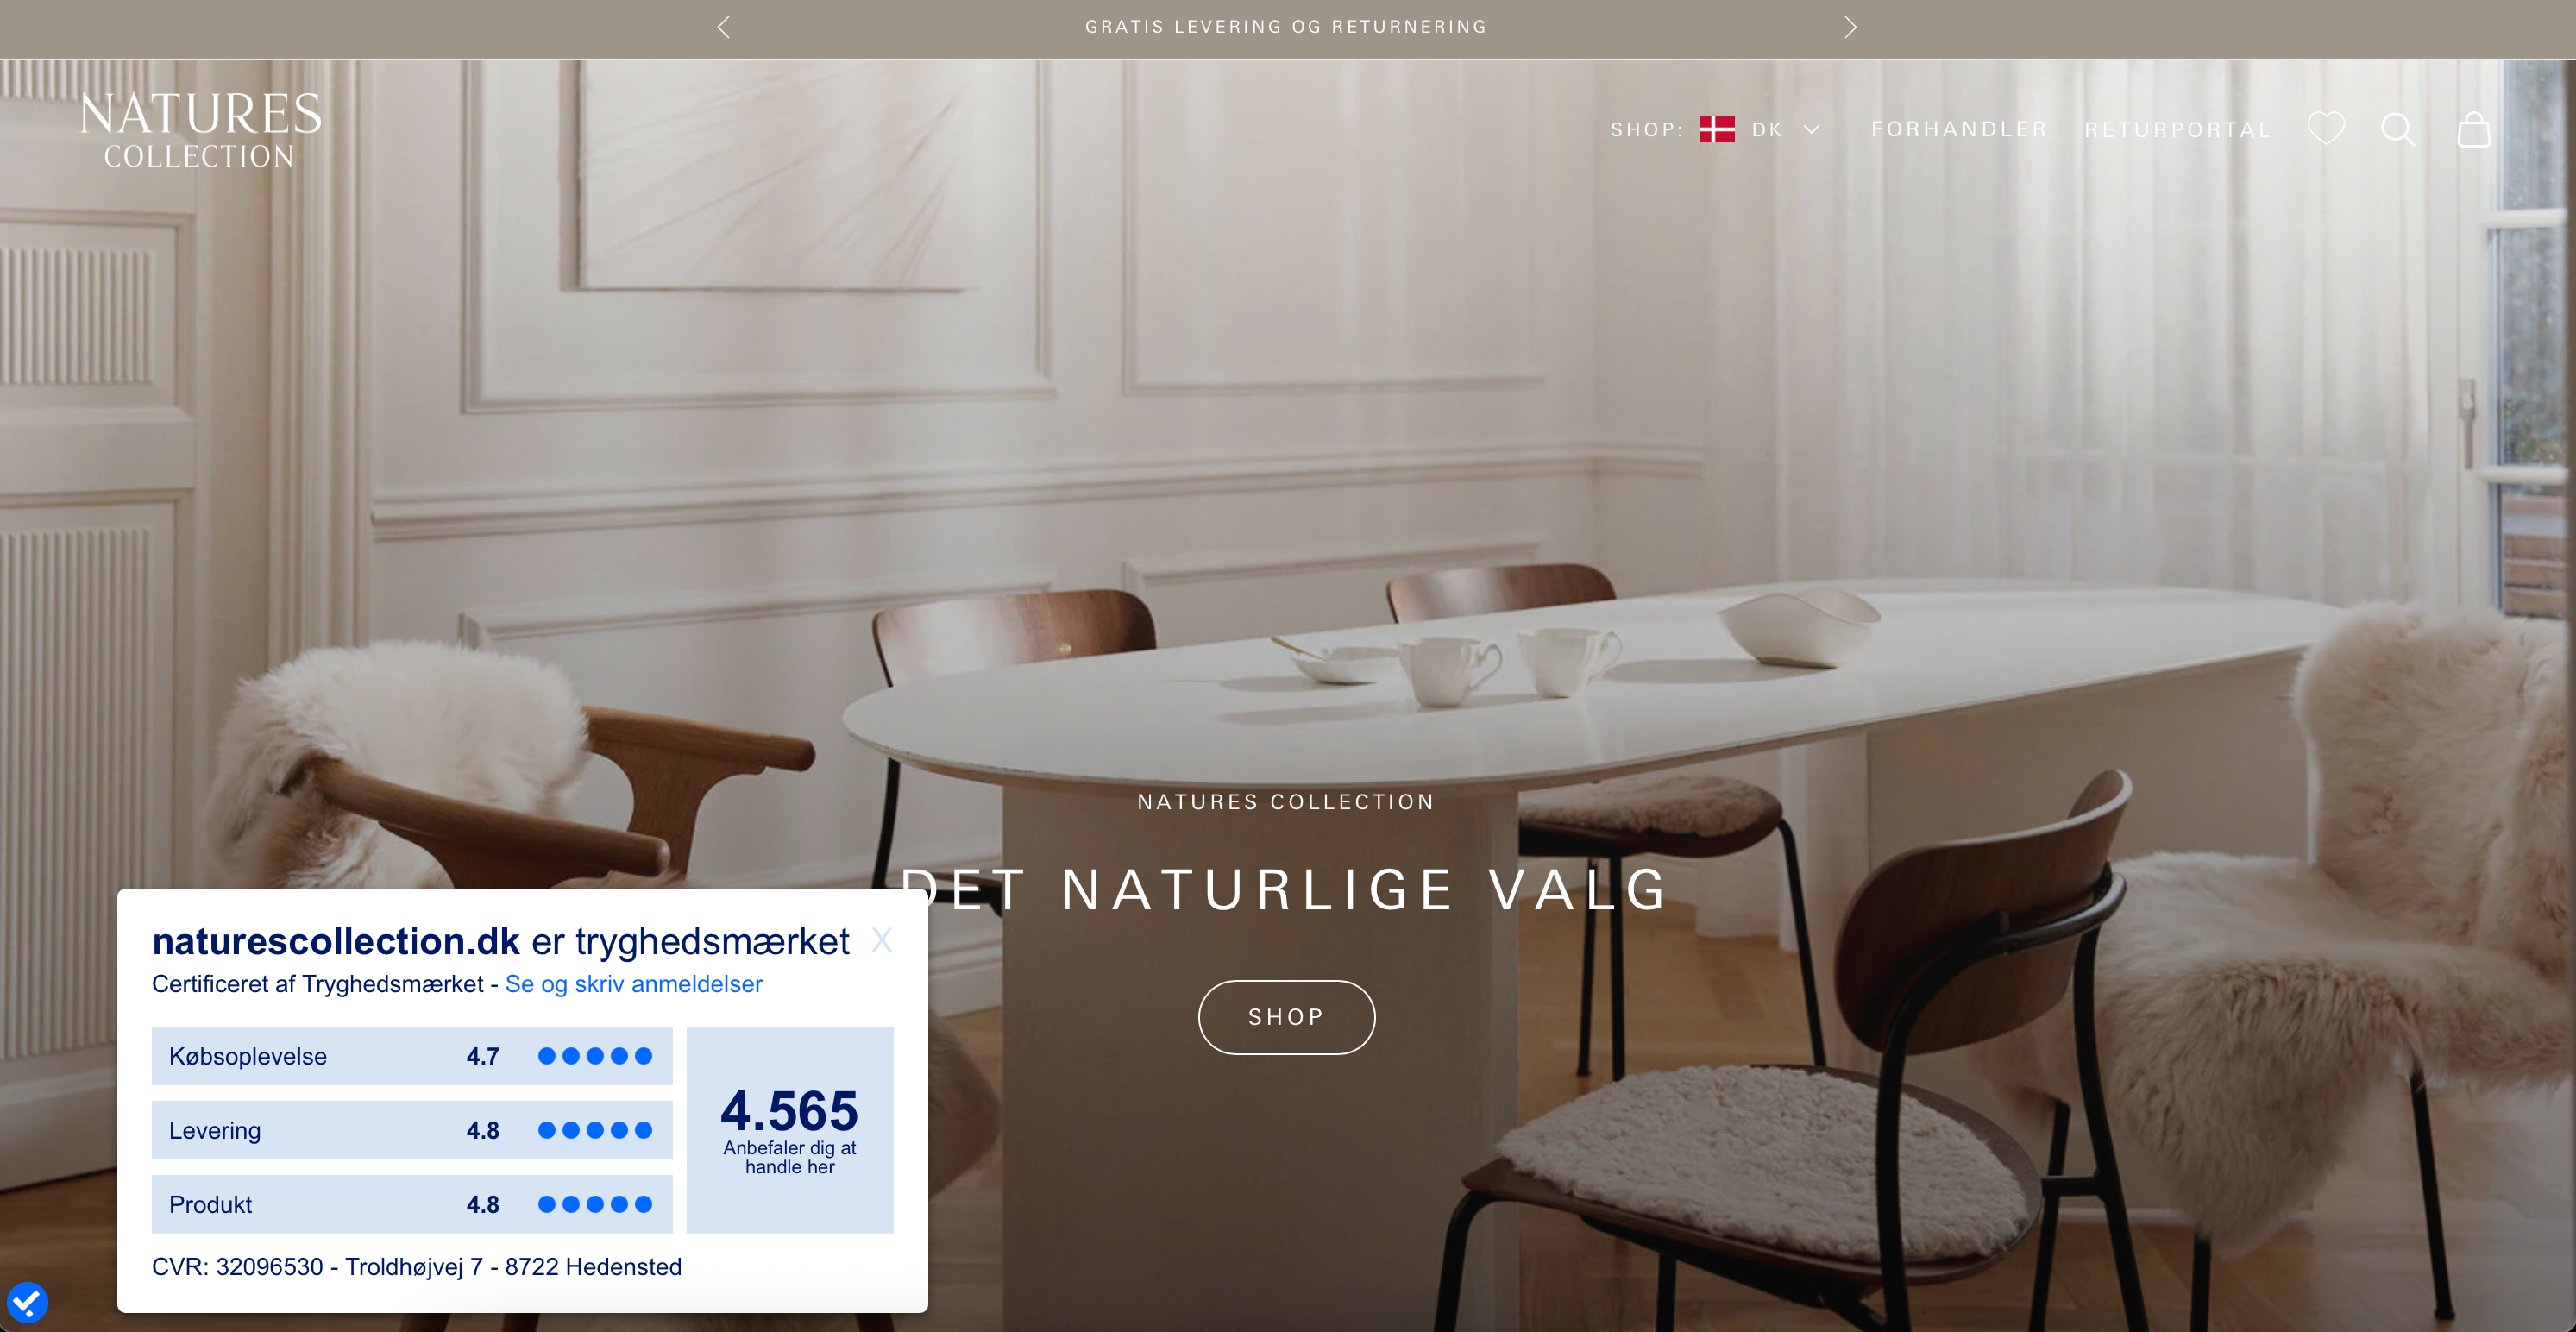Click the 4.565 recommendations box
Screen dimensions: 2576x1332
click(790, 1129)
